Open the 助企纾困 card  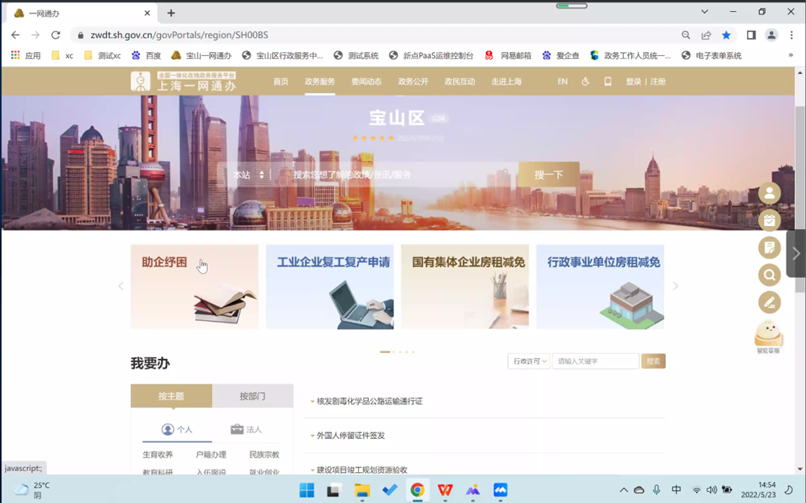[x=194, y=287]
